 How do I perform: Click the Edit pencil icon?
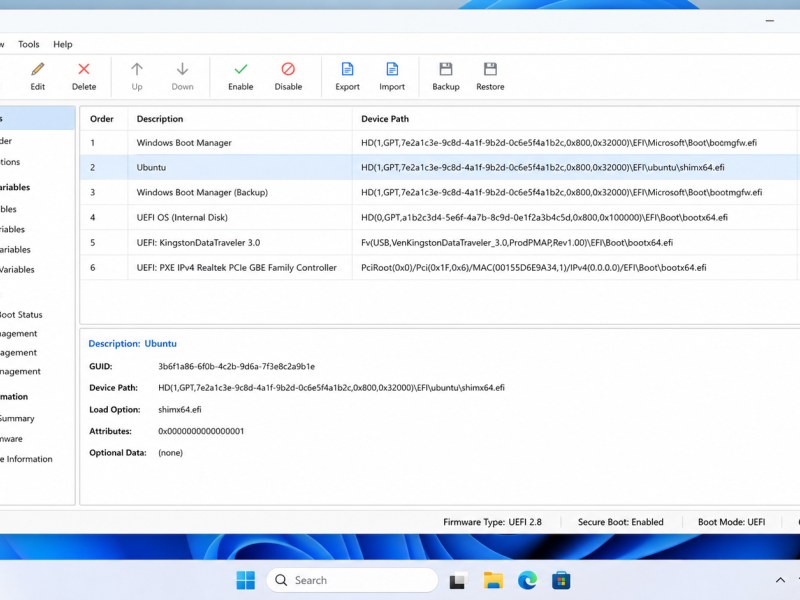pyautogui.click(x=38, y=69)
